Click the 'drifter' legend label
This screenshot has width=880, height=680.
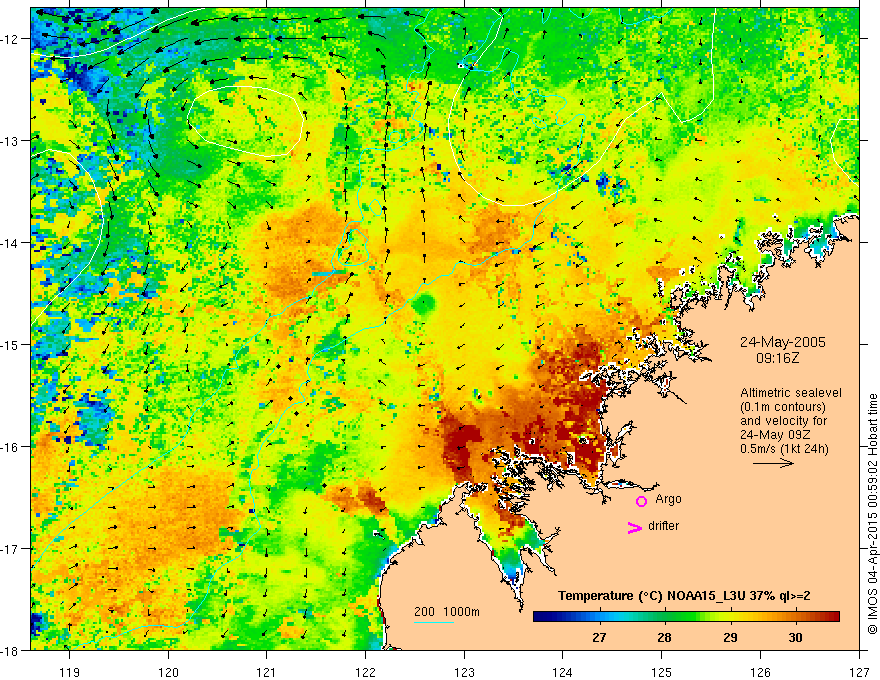click(x=663, y=526)
